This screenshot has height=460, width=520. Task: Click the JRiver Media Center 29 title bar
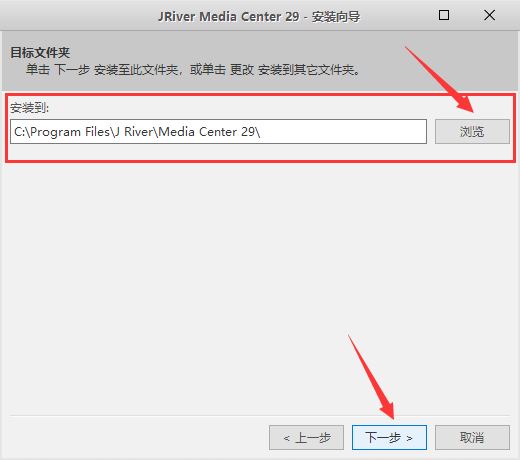(259, 16)
